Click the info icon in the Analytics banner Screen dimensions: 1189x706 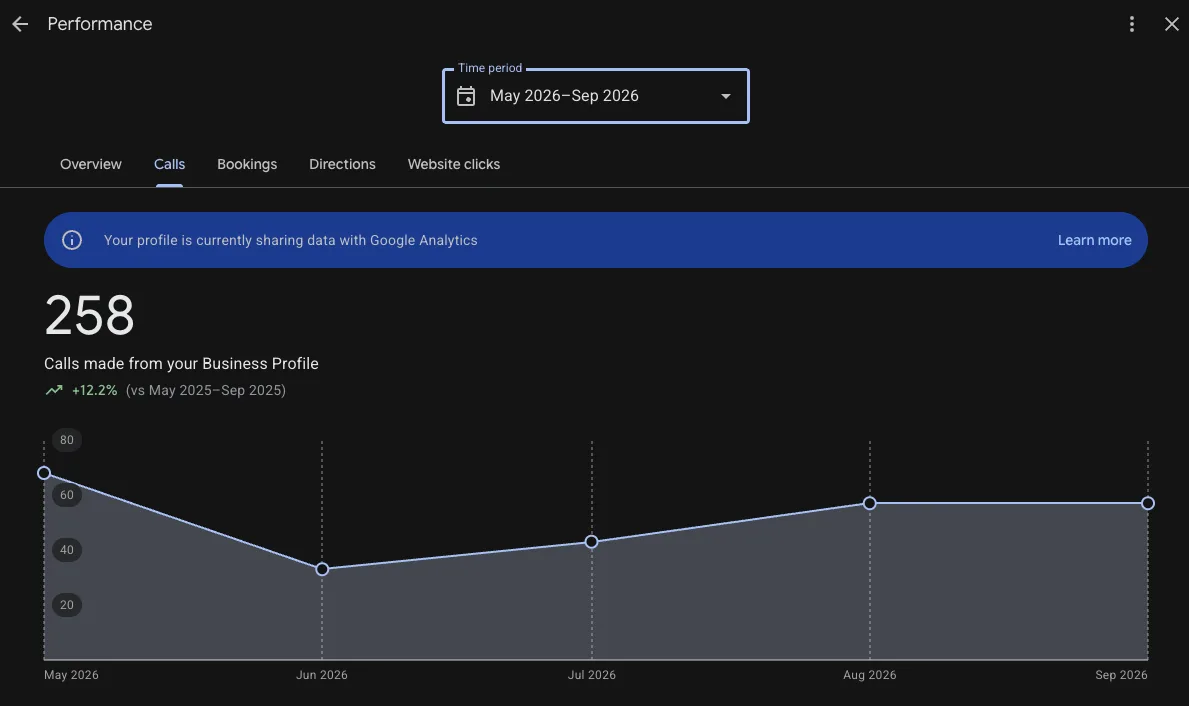coord(72,240)
